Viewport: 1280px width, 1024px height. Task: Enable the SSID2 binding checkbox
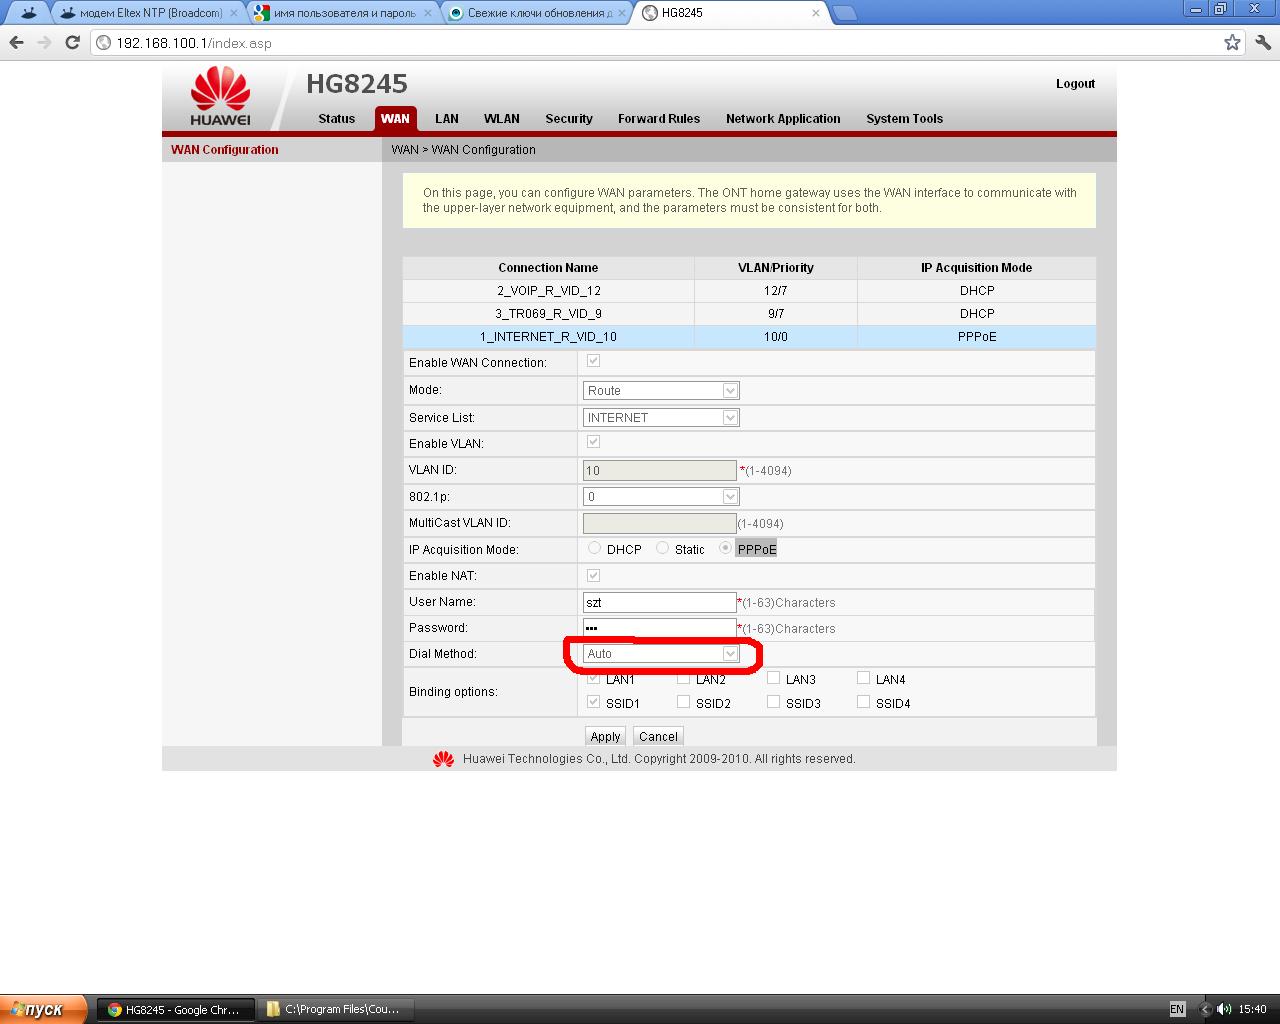683,702
